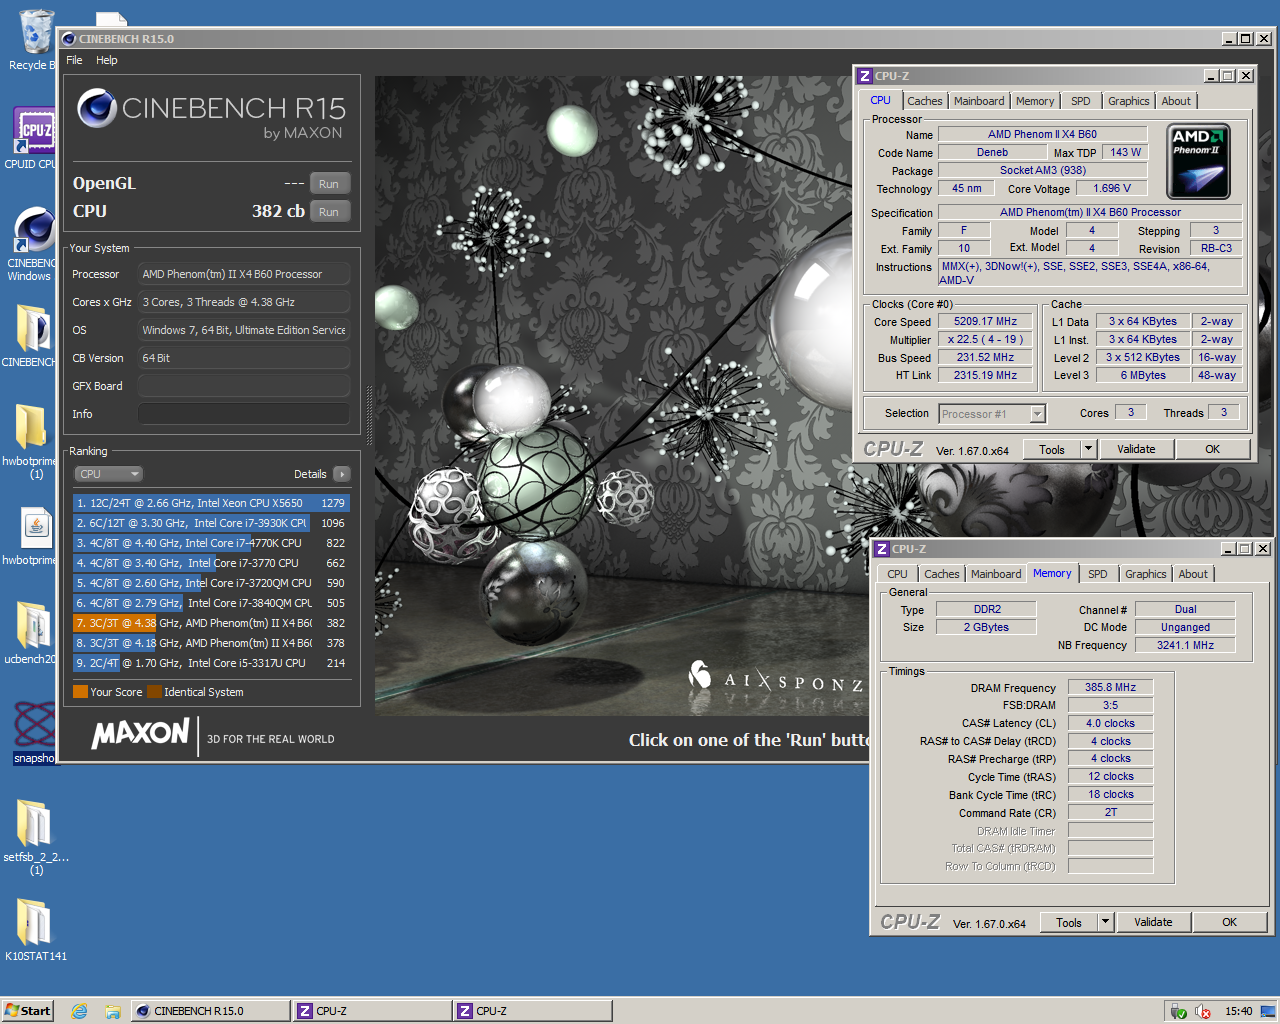Click the Cinebench sphere logo icon
Viewport: 1280px width, 1024px height.
(x=97, y=108)
